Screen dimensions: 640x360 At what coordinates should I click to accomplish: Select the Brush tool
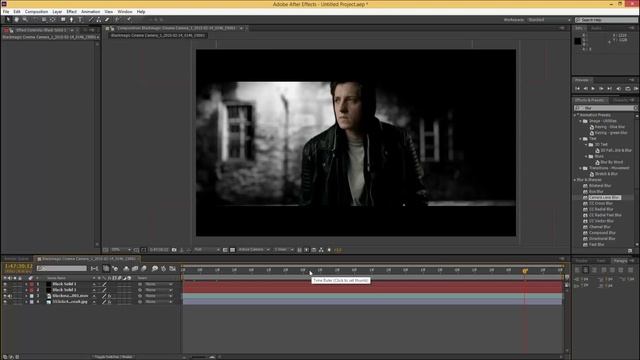[91, 20]
